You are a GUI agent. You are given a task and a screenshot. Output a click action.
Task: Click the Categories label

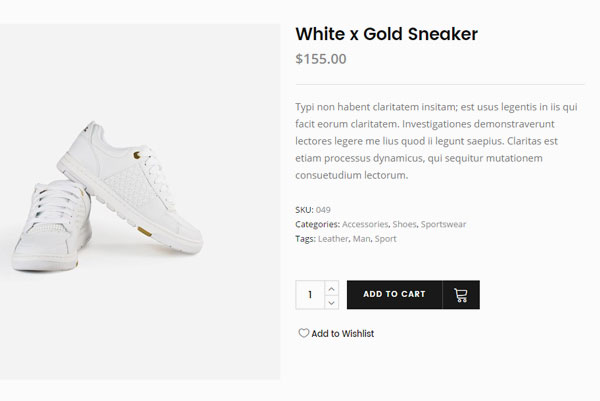(317, 225)
